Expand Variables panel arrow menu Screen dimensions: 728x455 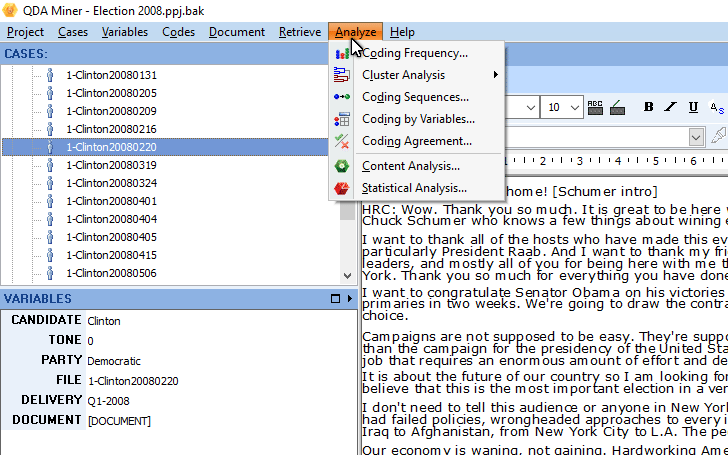coord(350,299)
